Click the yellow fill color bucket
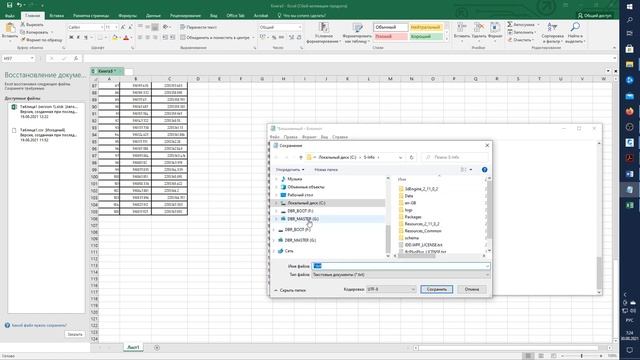 [x=115, y=38]
